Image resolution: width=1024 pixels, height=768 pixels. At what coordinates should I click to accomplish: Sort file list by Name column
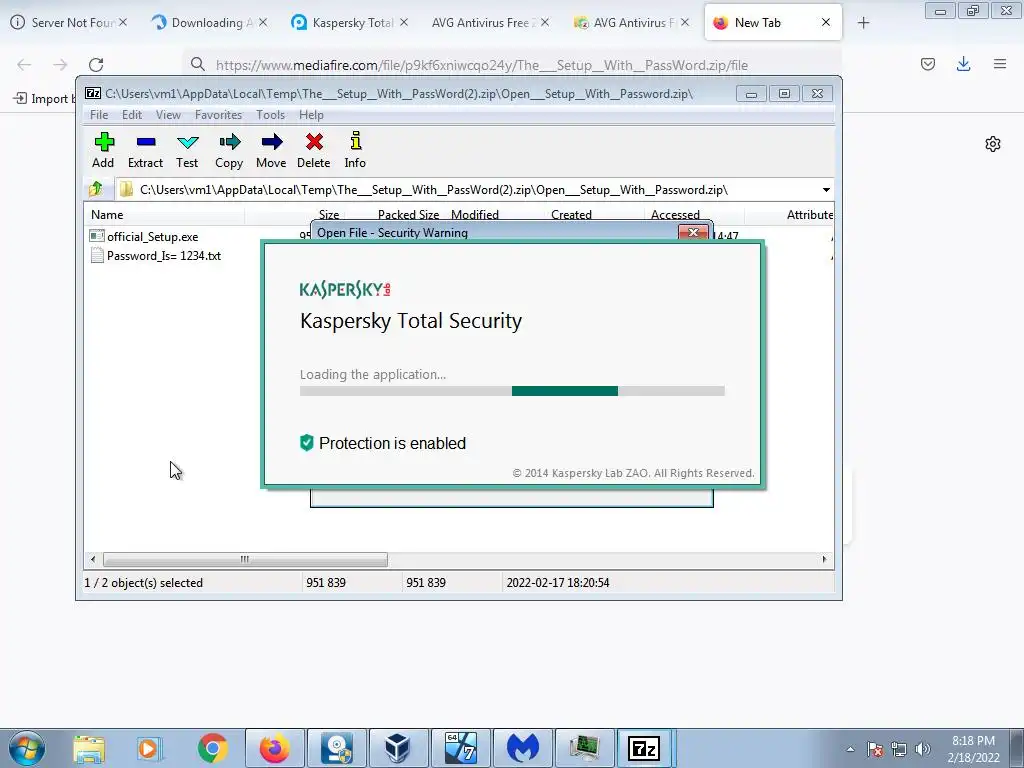pyautogui.click(x=107, y=215)
